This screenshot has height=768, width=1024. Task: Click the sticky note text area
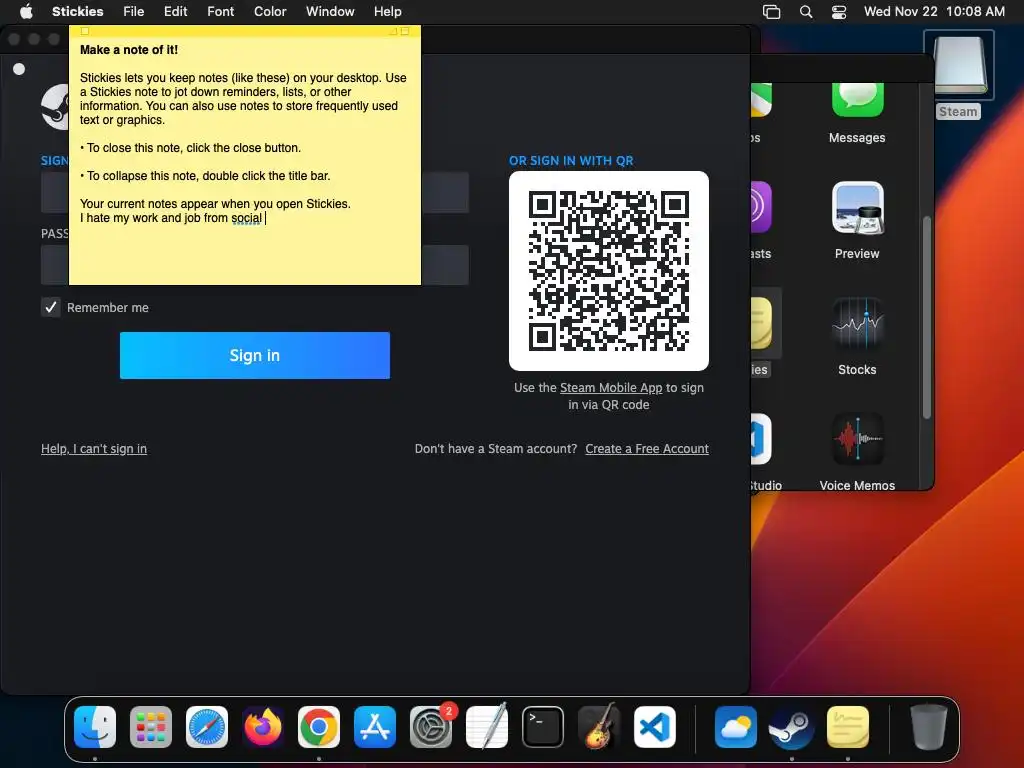pyautogui.click(x=245, y=161)
